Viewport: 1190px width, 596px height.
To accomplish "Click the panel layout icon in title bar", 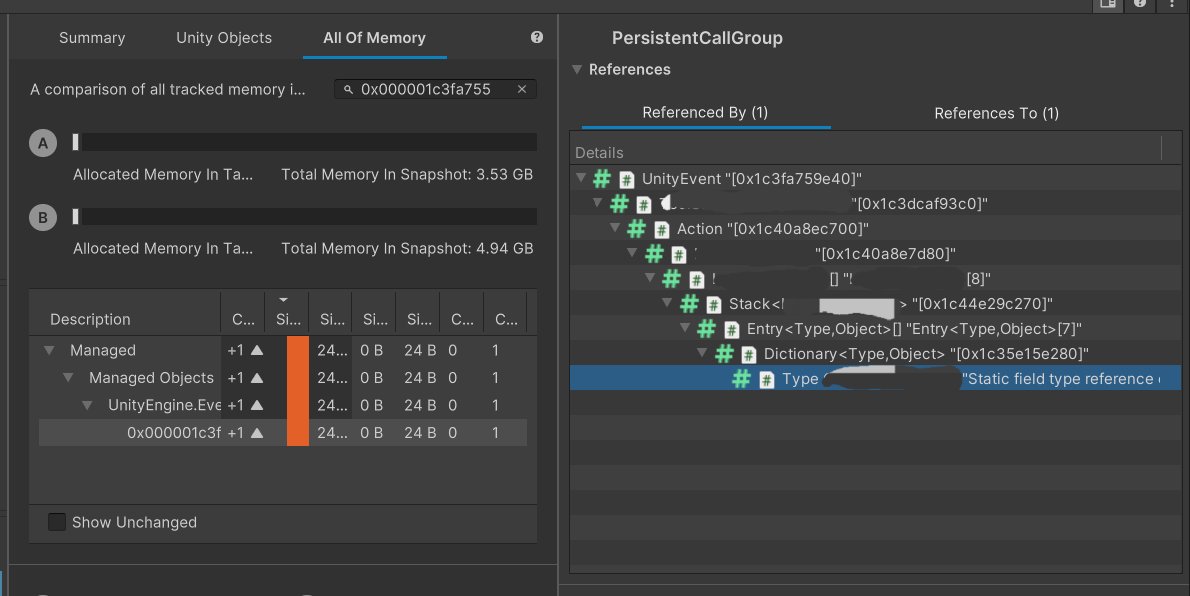I will (1107, 6).
